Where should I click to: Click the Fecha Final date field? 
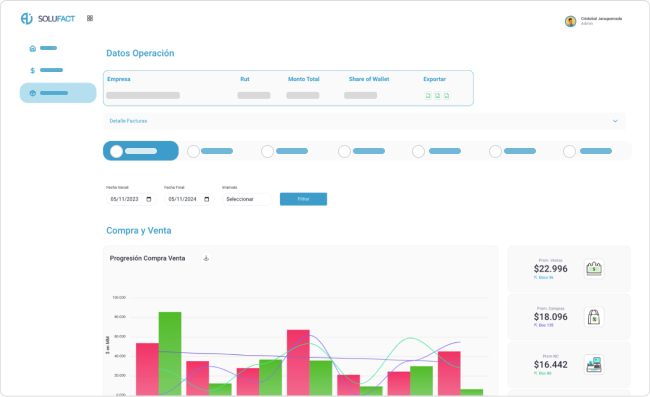point(189,199)
